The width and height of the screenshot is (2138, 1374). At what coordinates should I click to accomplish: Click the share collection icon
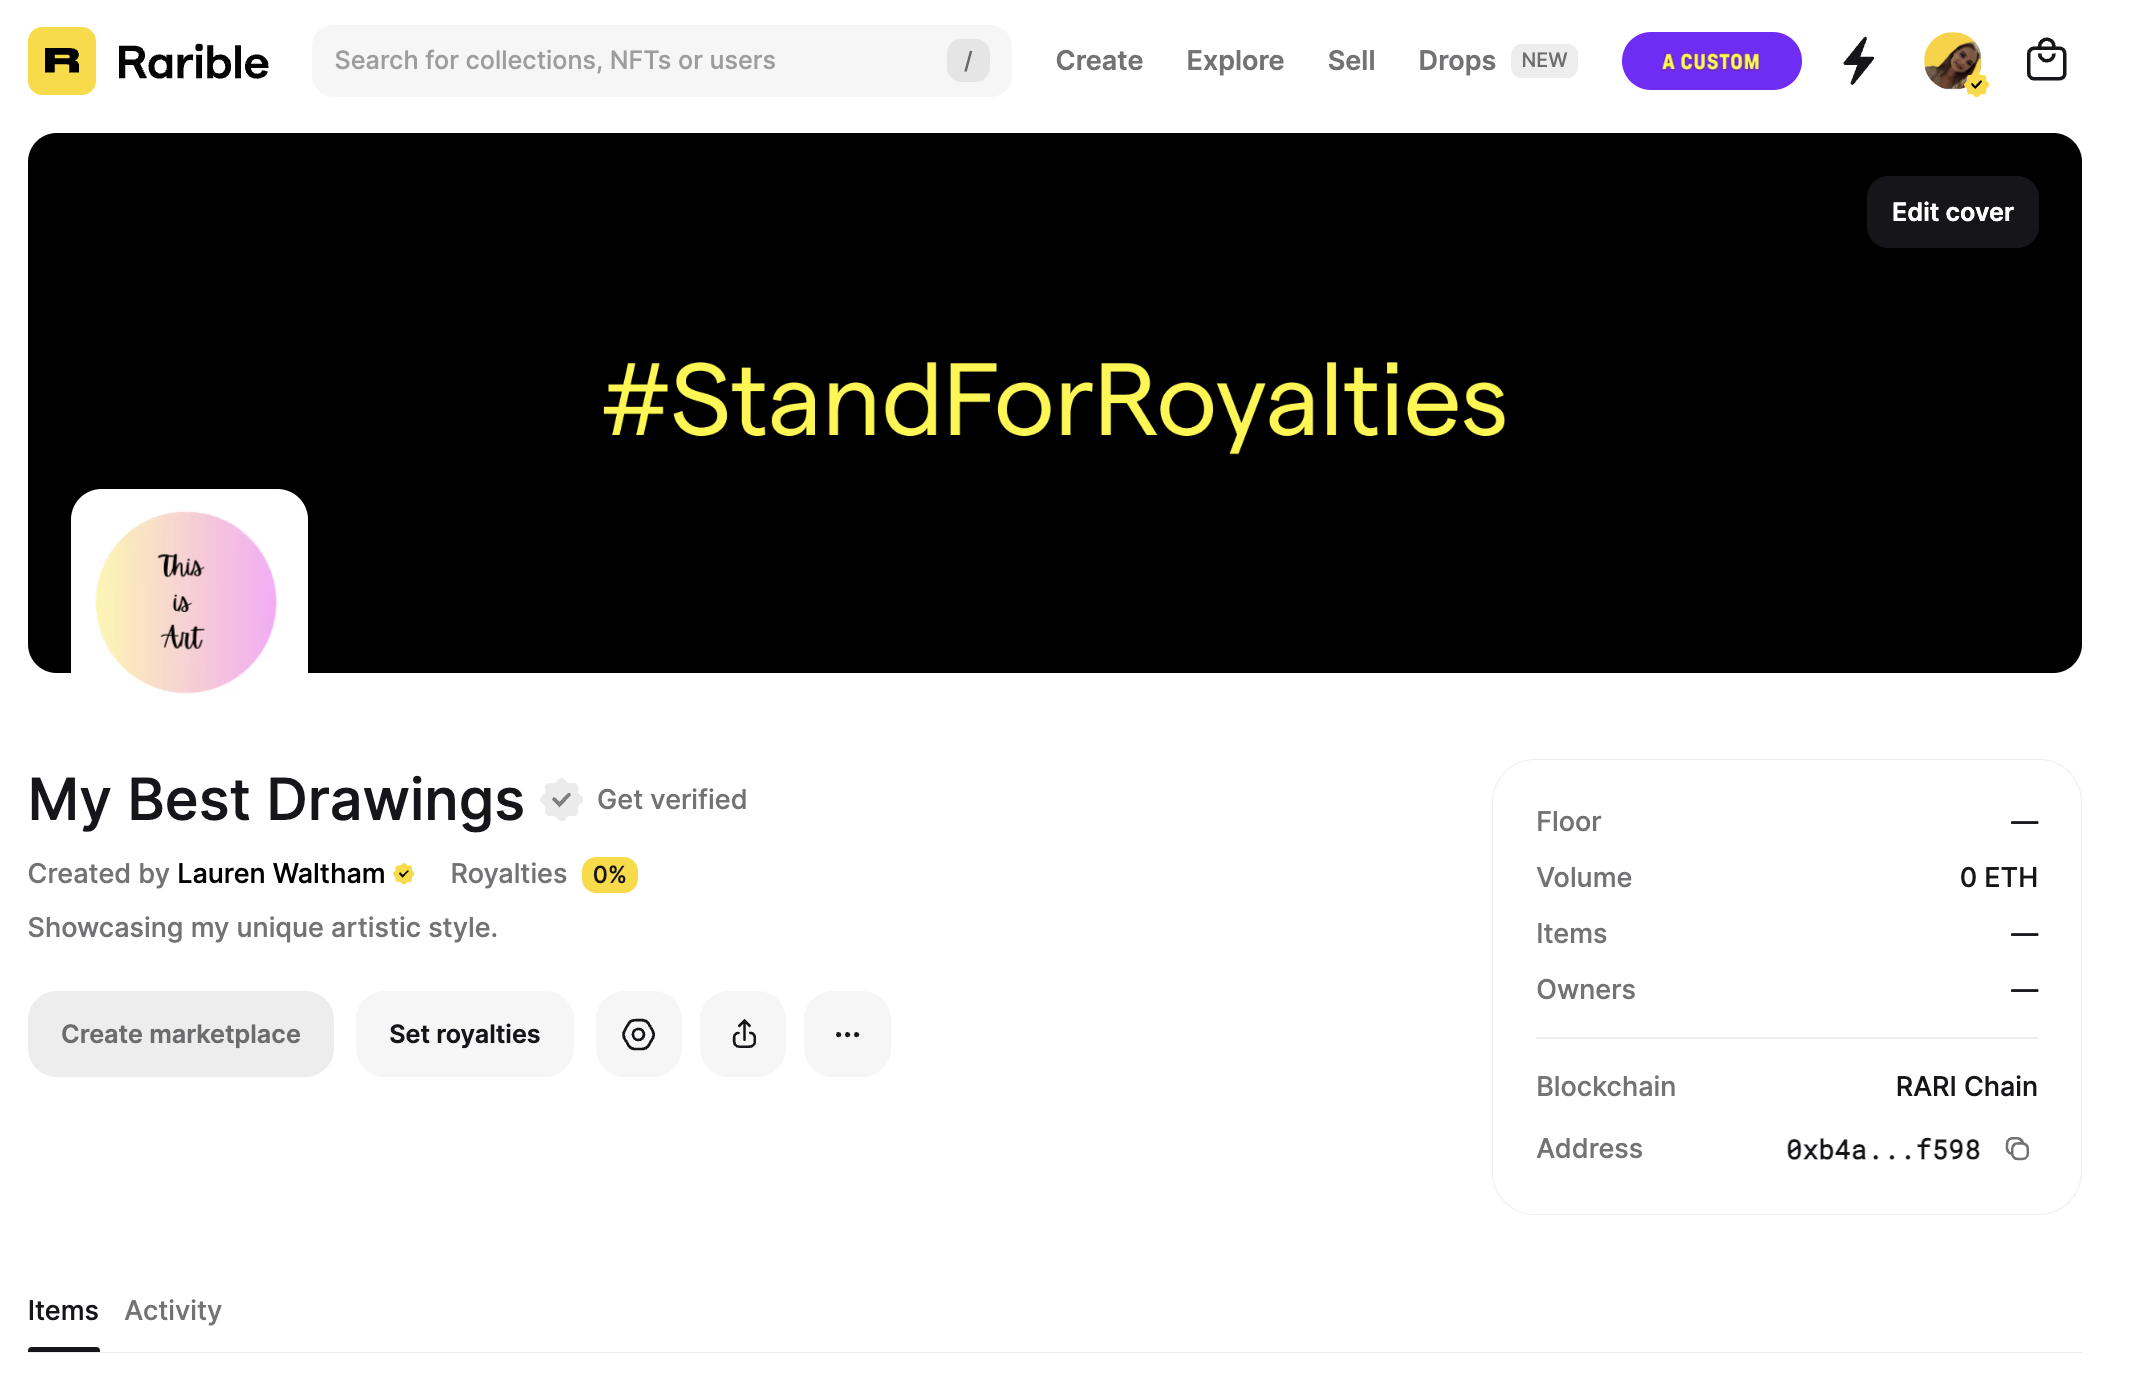coord(743,1034)
